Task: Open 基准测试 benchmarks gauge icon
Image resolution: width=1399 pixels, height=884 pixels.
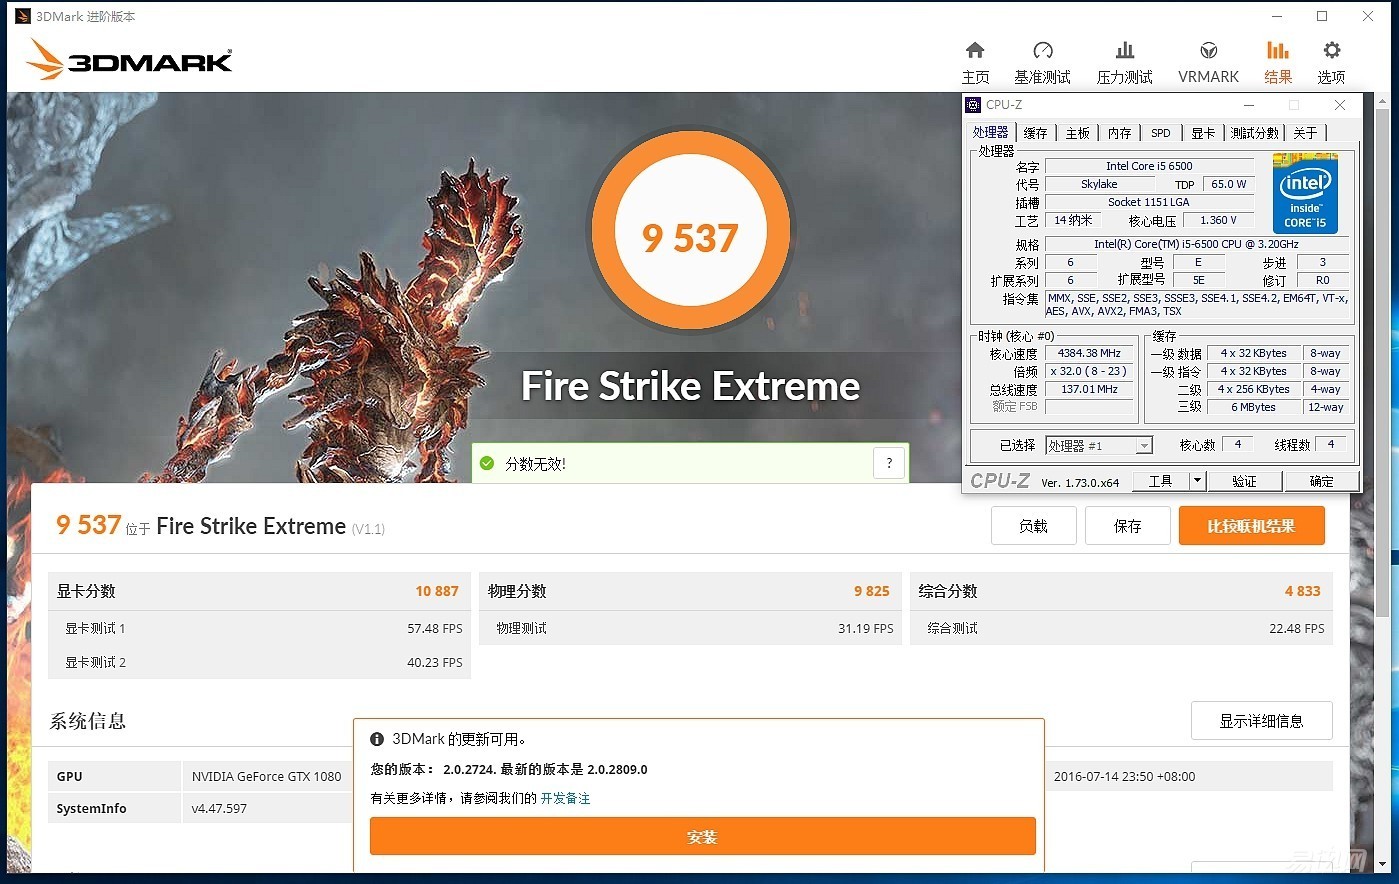Action: pos(1042,51)
